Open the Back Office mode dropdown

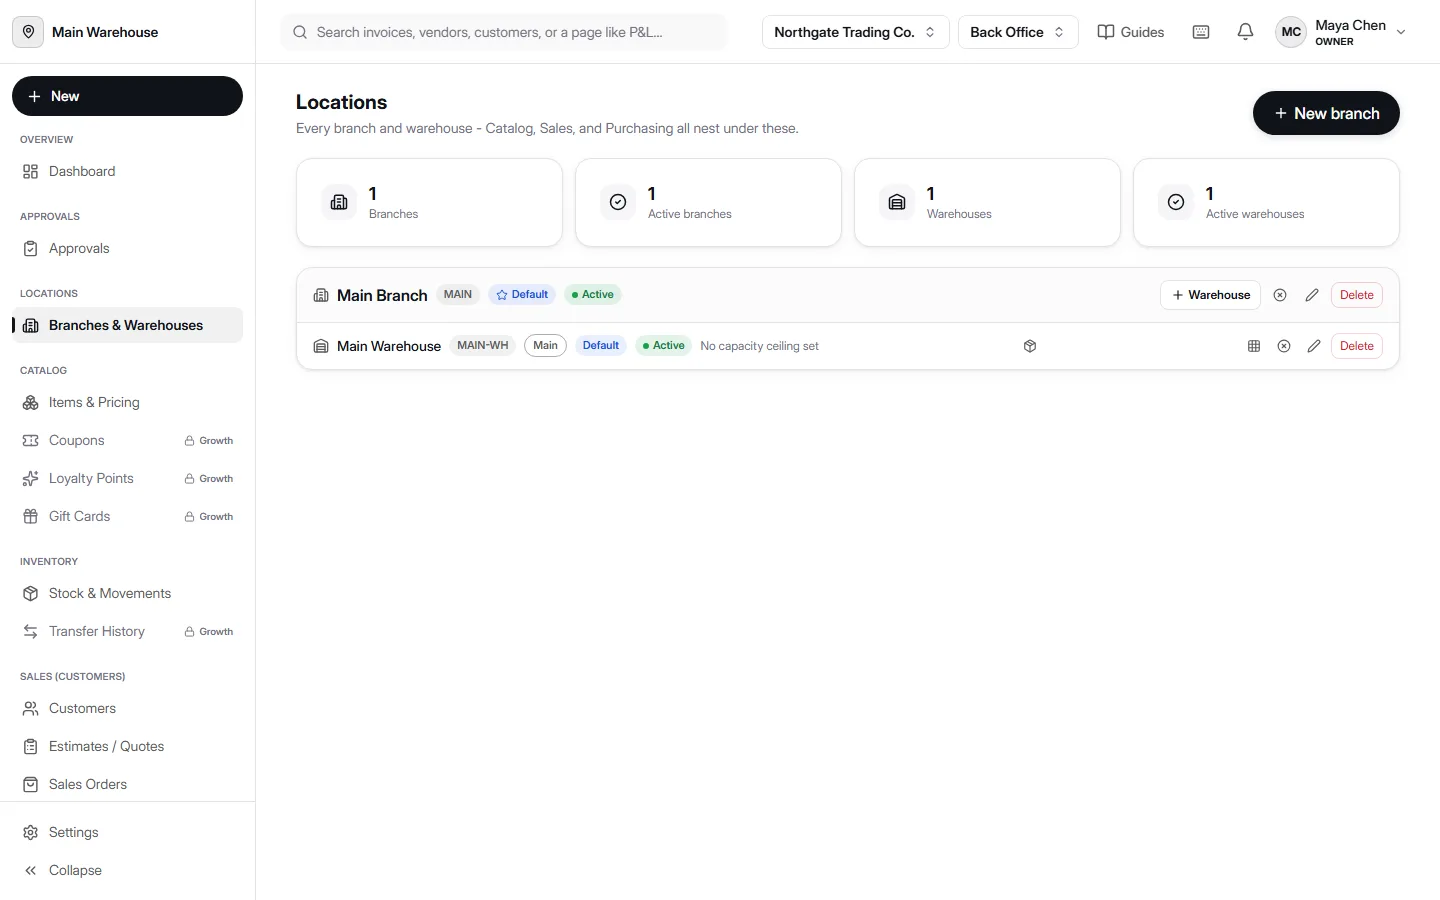click(x=1018, y=32)
